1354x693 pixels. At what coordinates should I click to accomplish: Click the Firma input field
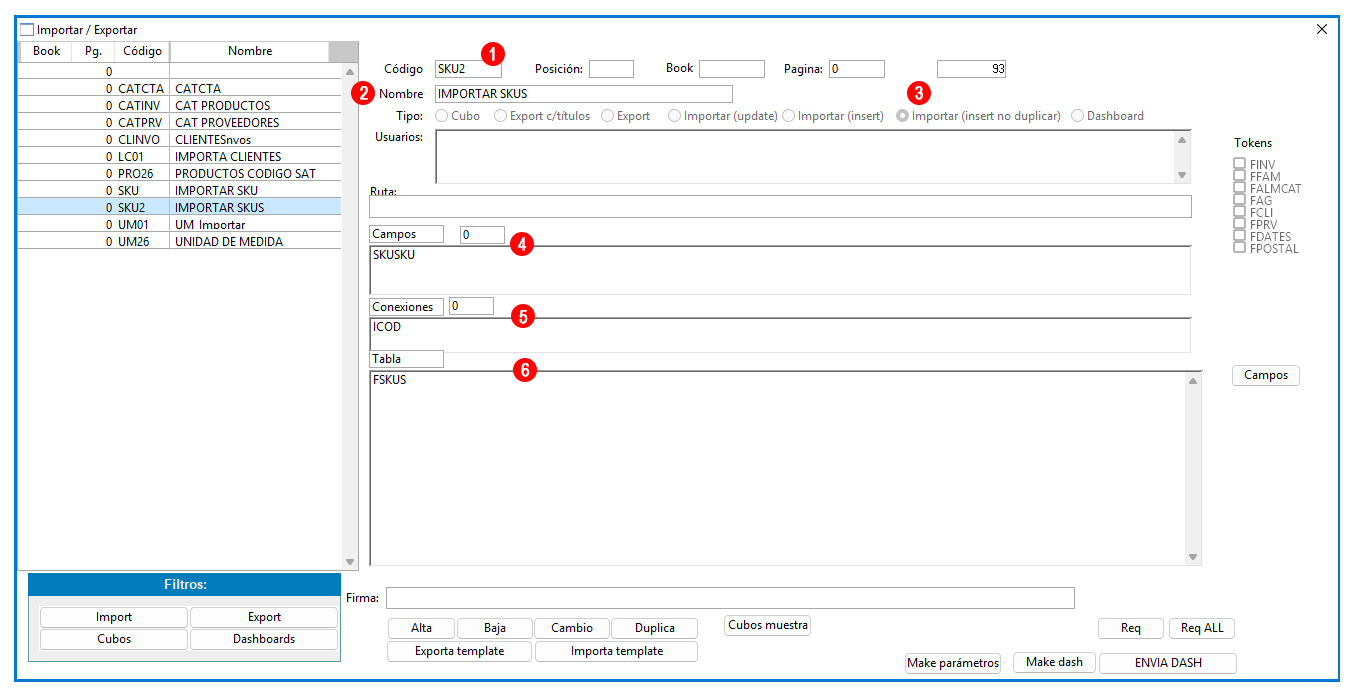coord(730,598)
